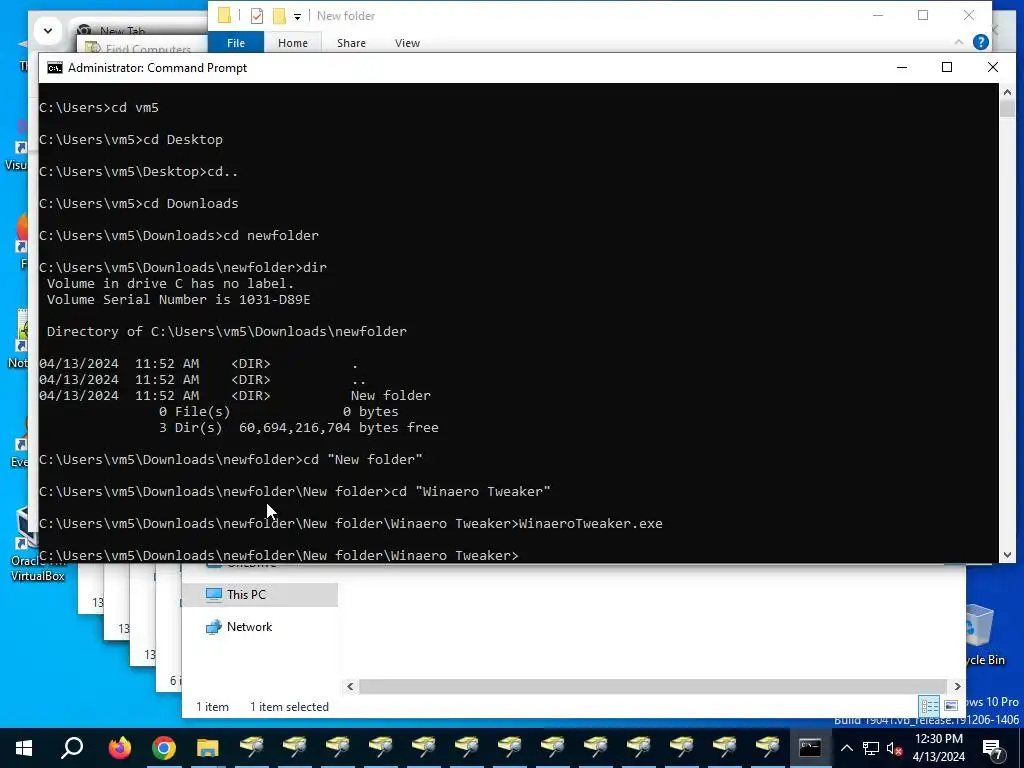Click the muted volume tray icon
This screenshot has height=768, width=1024.
click(x=894, y=748)
